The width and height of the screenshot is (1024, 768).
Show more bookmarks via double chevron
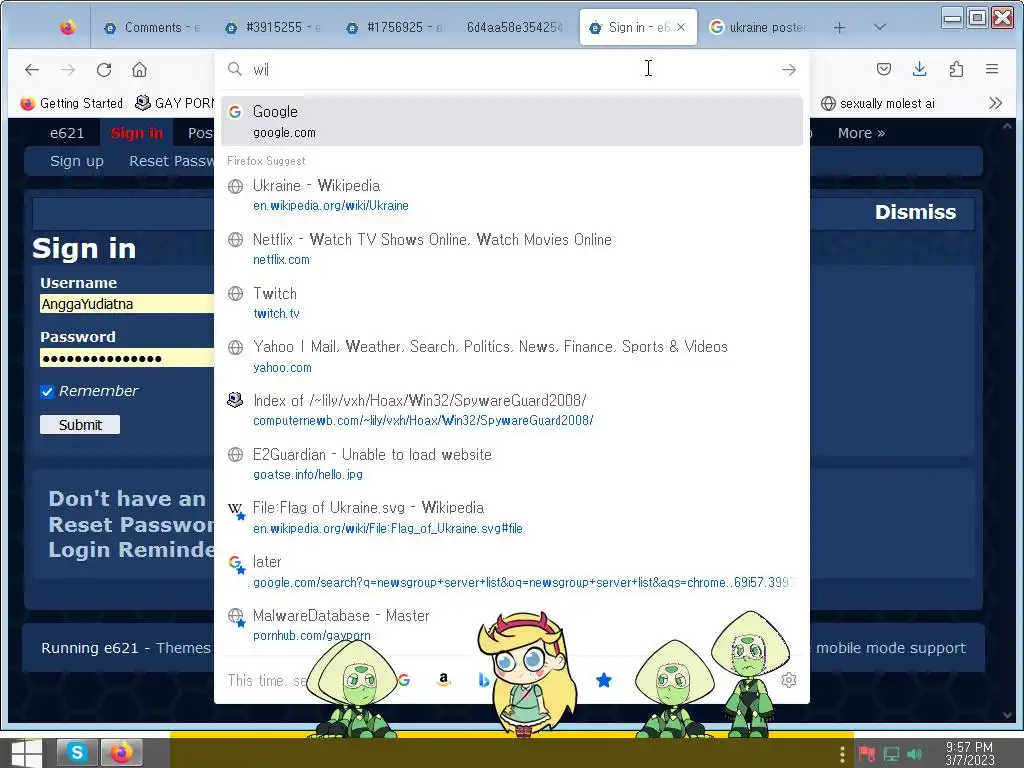(995, 103)
